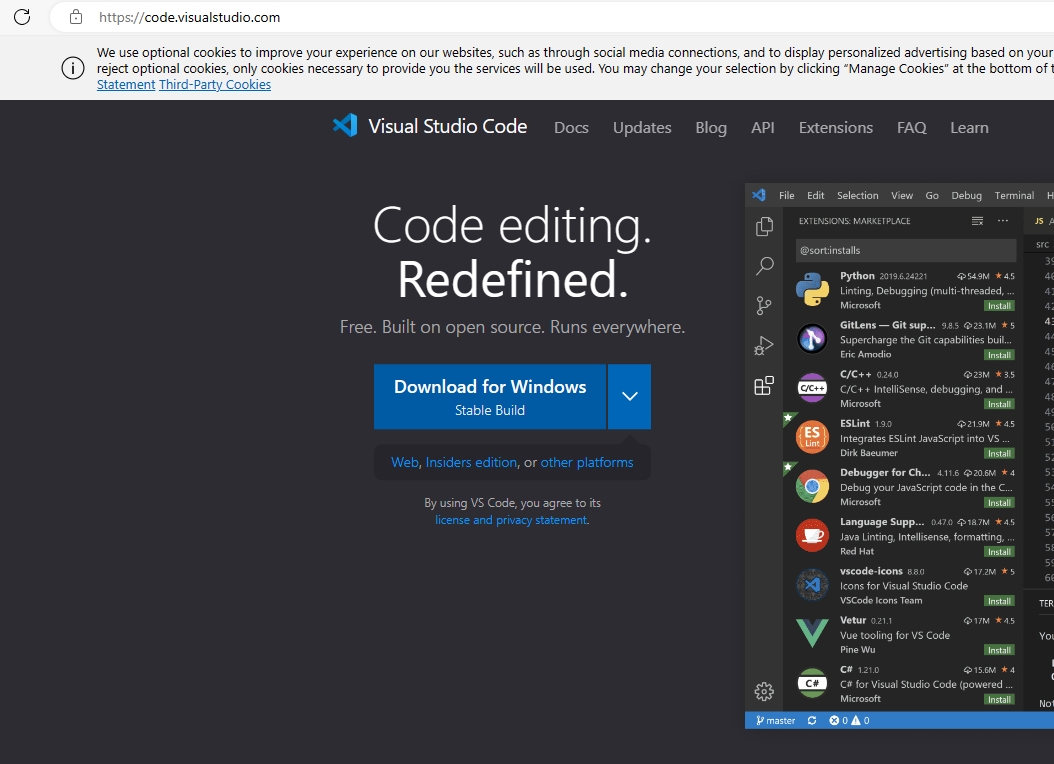Open the Run and Debug icon
The width and height of the screenshot is (1054, 764).
tap(764, 345)
